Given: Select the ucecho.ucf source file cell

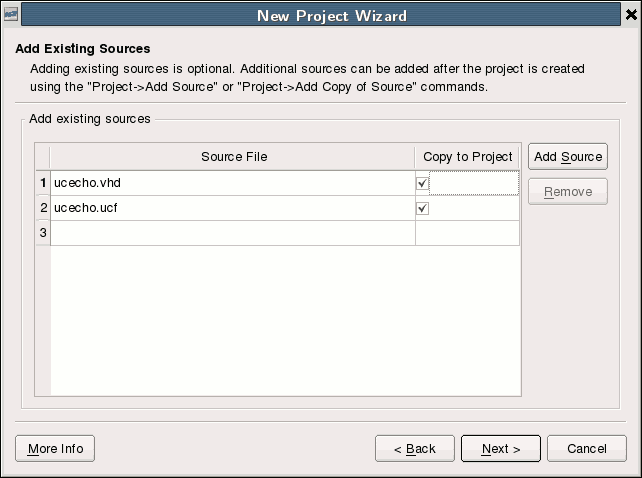Looking at the screenshot, I should click(233, 208).
